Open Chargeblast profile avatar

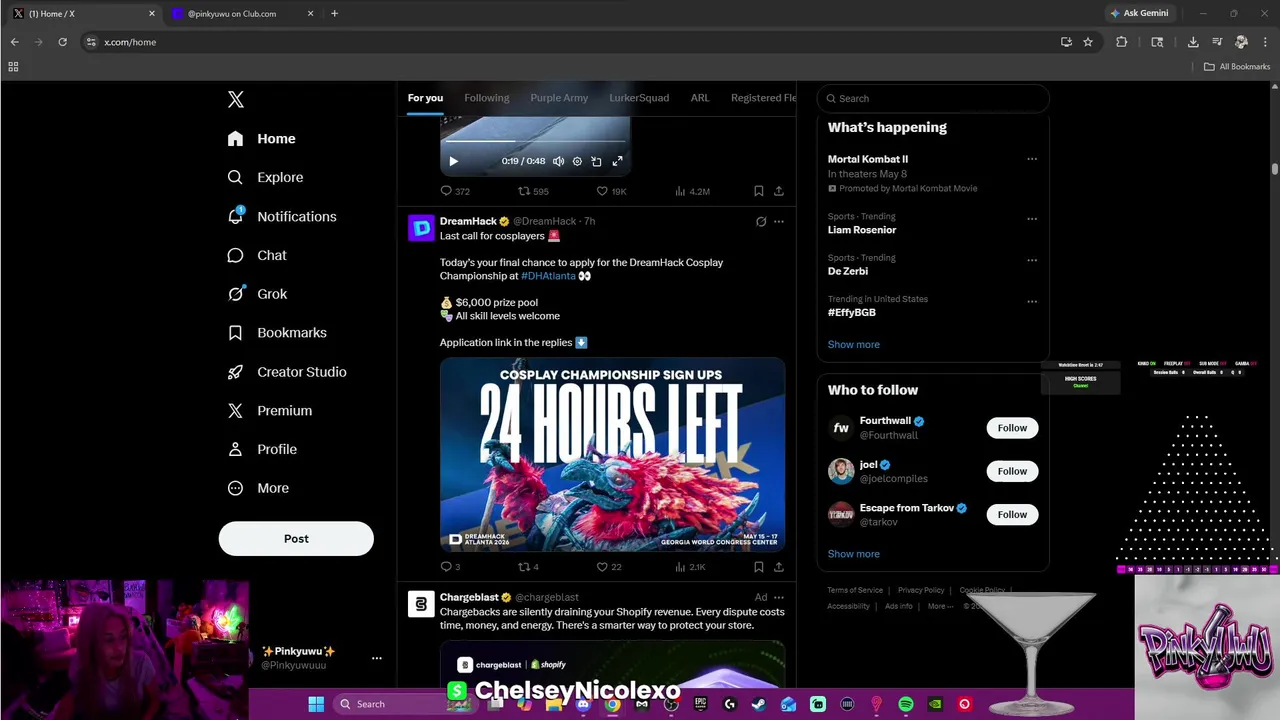pos(421,604)
